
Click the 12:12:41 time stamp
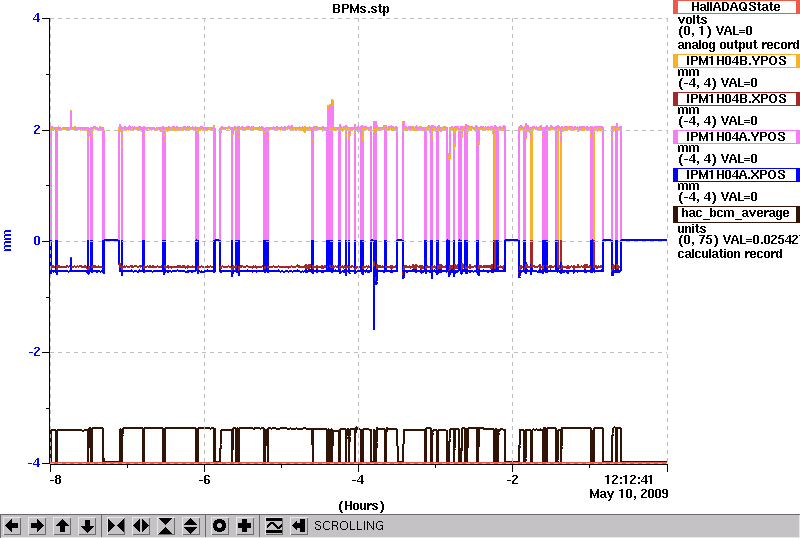(x=629, y=480)
